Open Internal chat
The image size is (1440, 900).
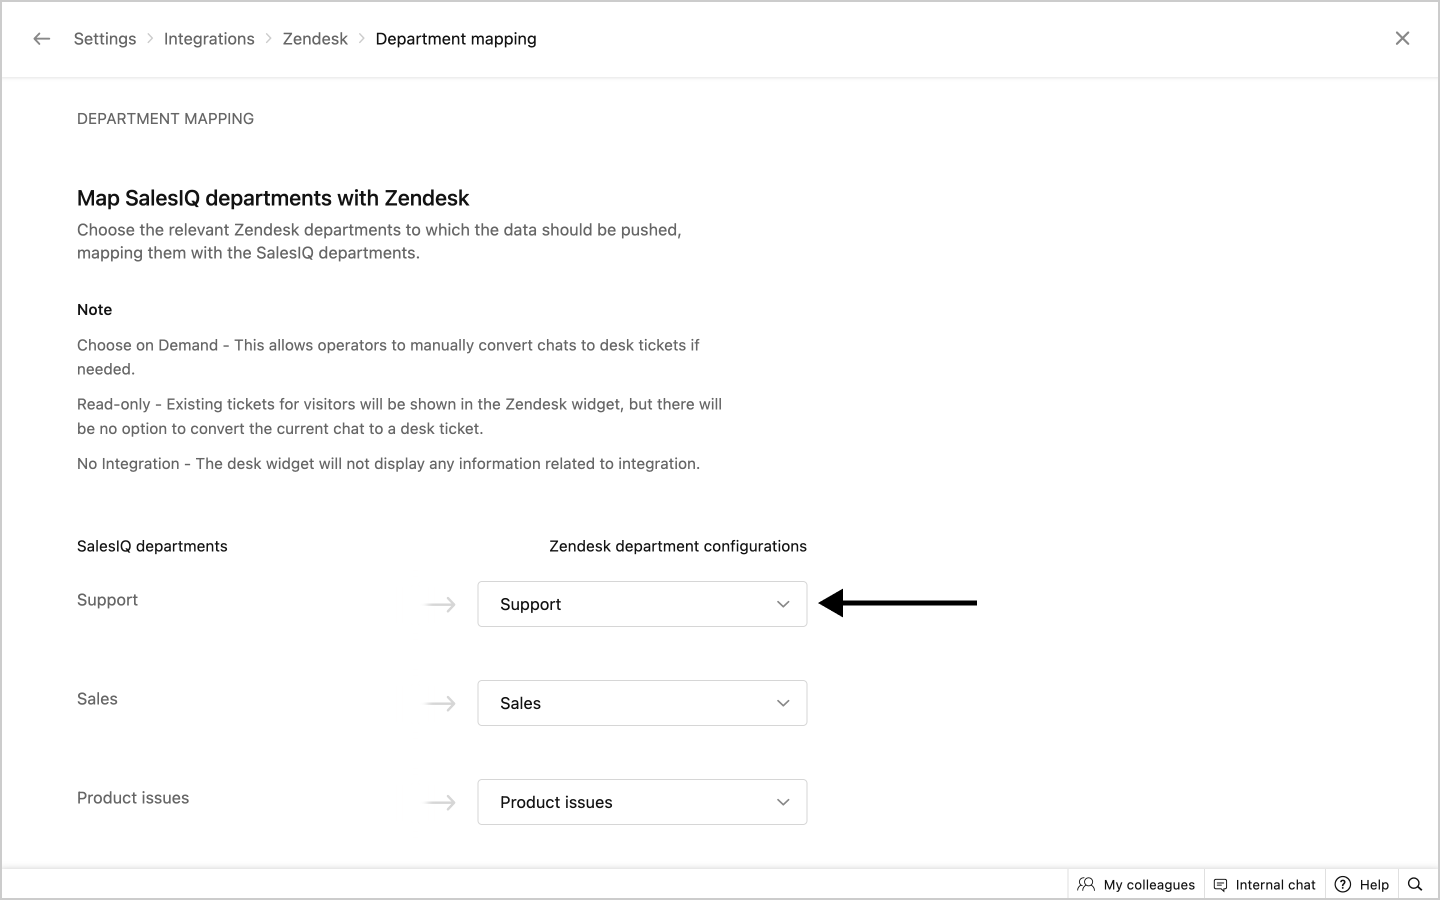[x=1275, y=884]
